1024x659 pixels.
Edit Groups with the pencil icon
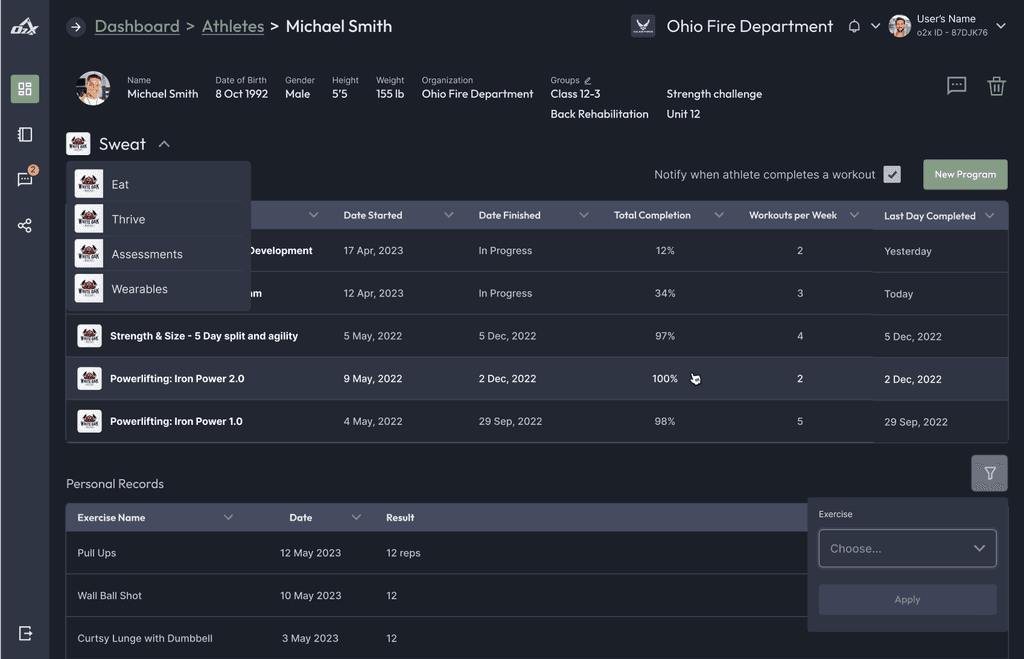(x=588, y=80)
